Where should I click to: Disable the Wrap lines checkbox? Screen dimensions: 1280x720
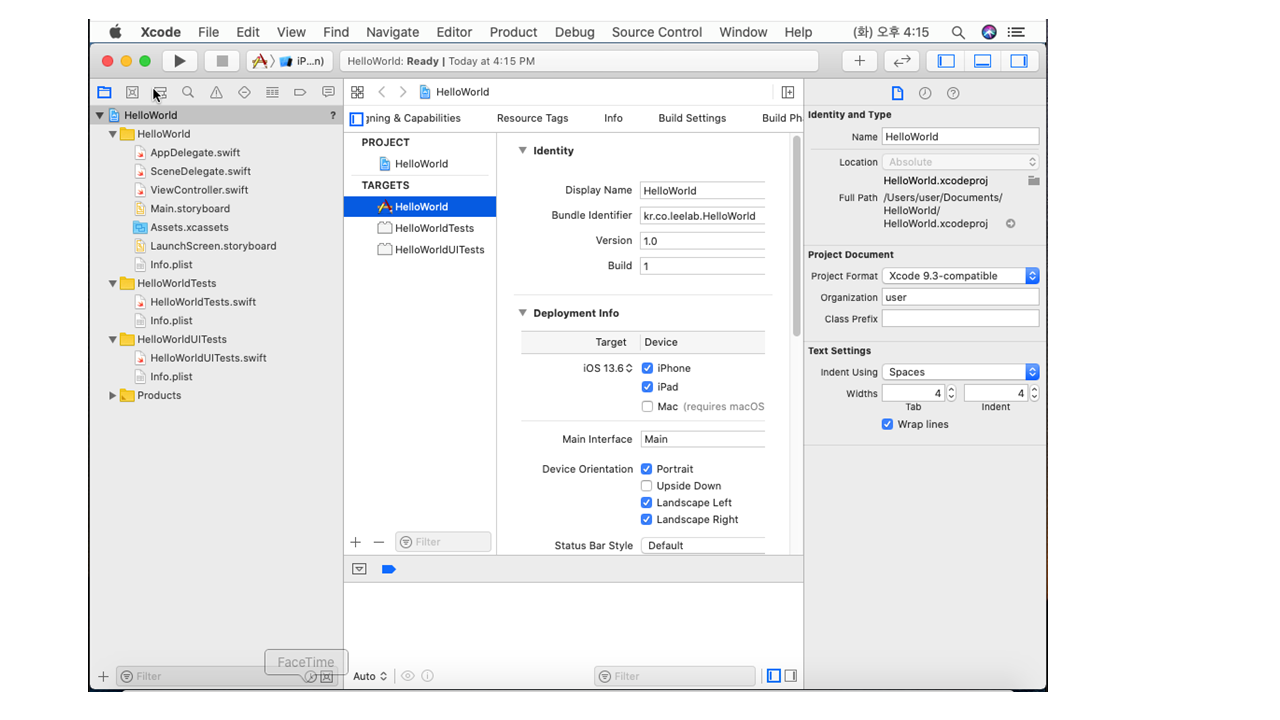point(887,424)
